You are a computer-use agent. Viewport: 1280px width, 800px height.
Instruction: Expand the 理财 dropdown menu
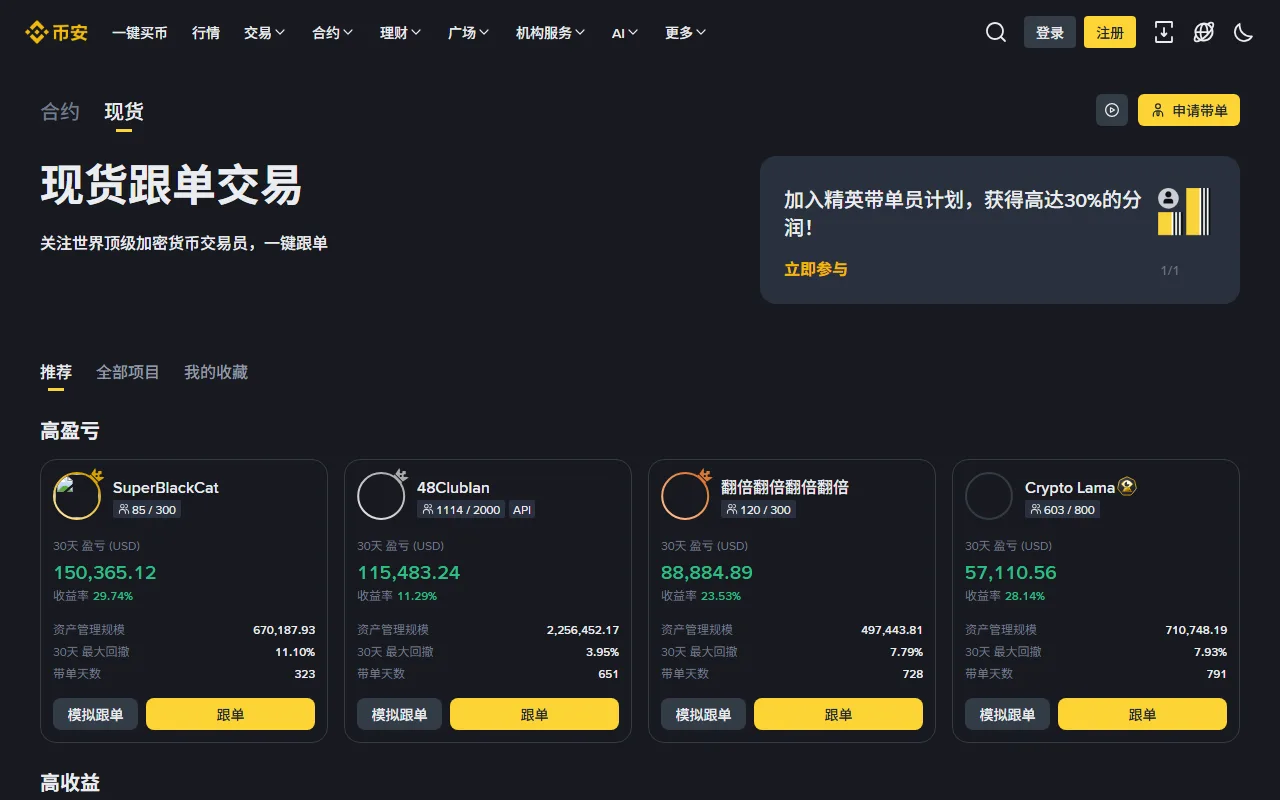pos(401,33)
